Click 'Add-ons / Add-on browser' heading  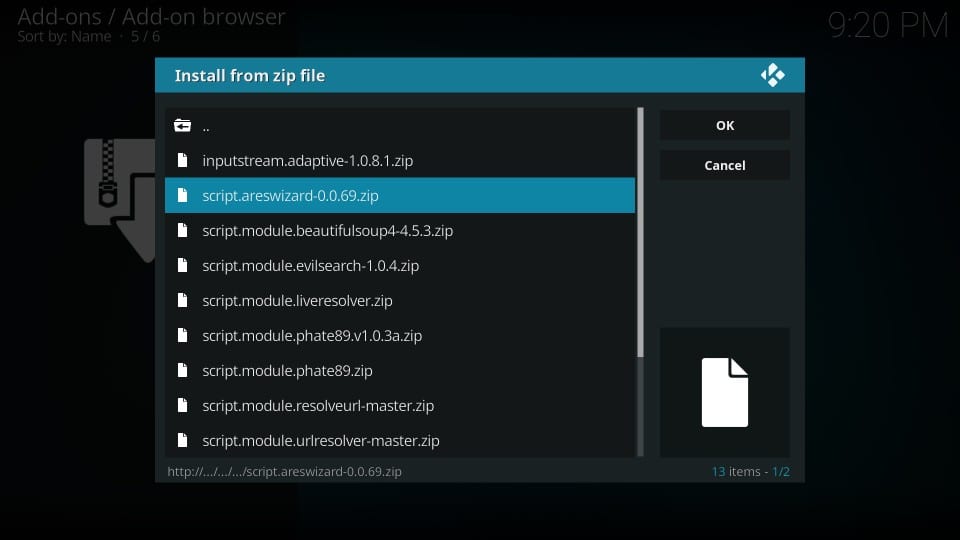[x=151, y=17]
